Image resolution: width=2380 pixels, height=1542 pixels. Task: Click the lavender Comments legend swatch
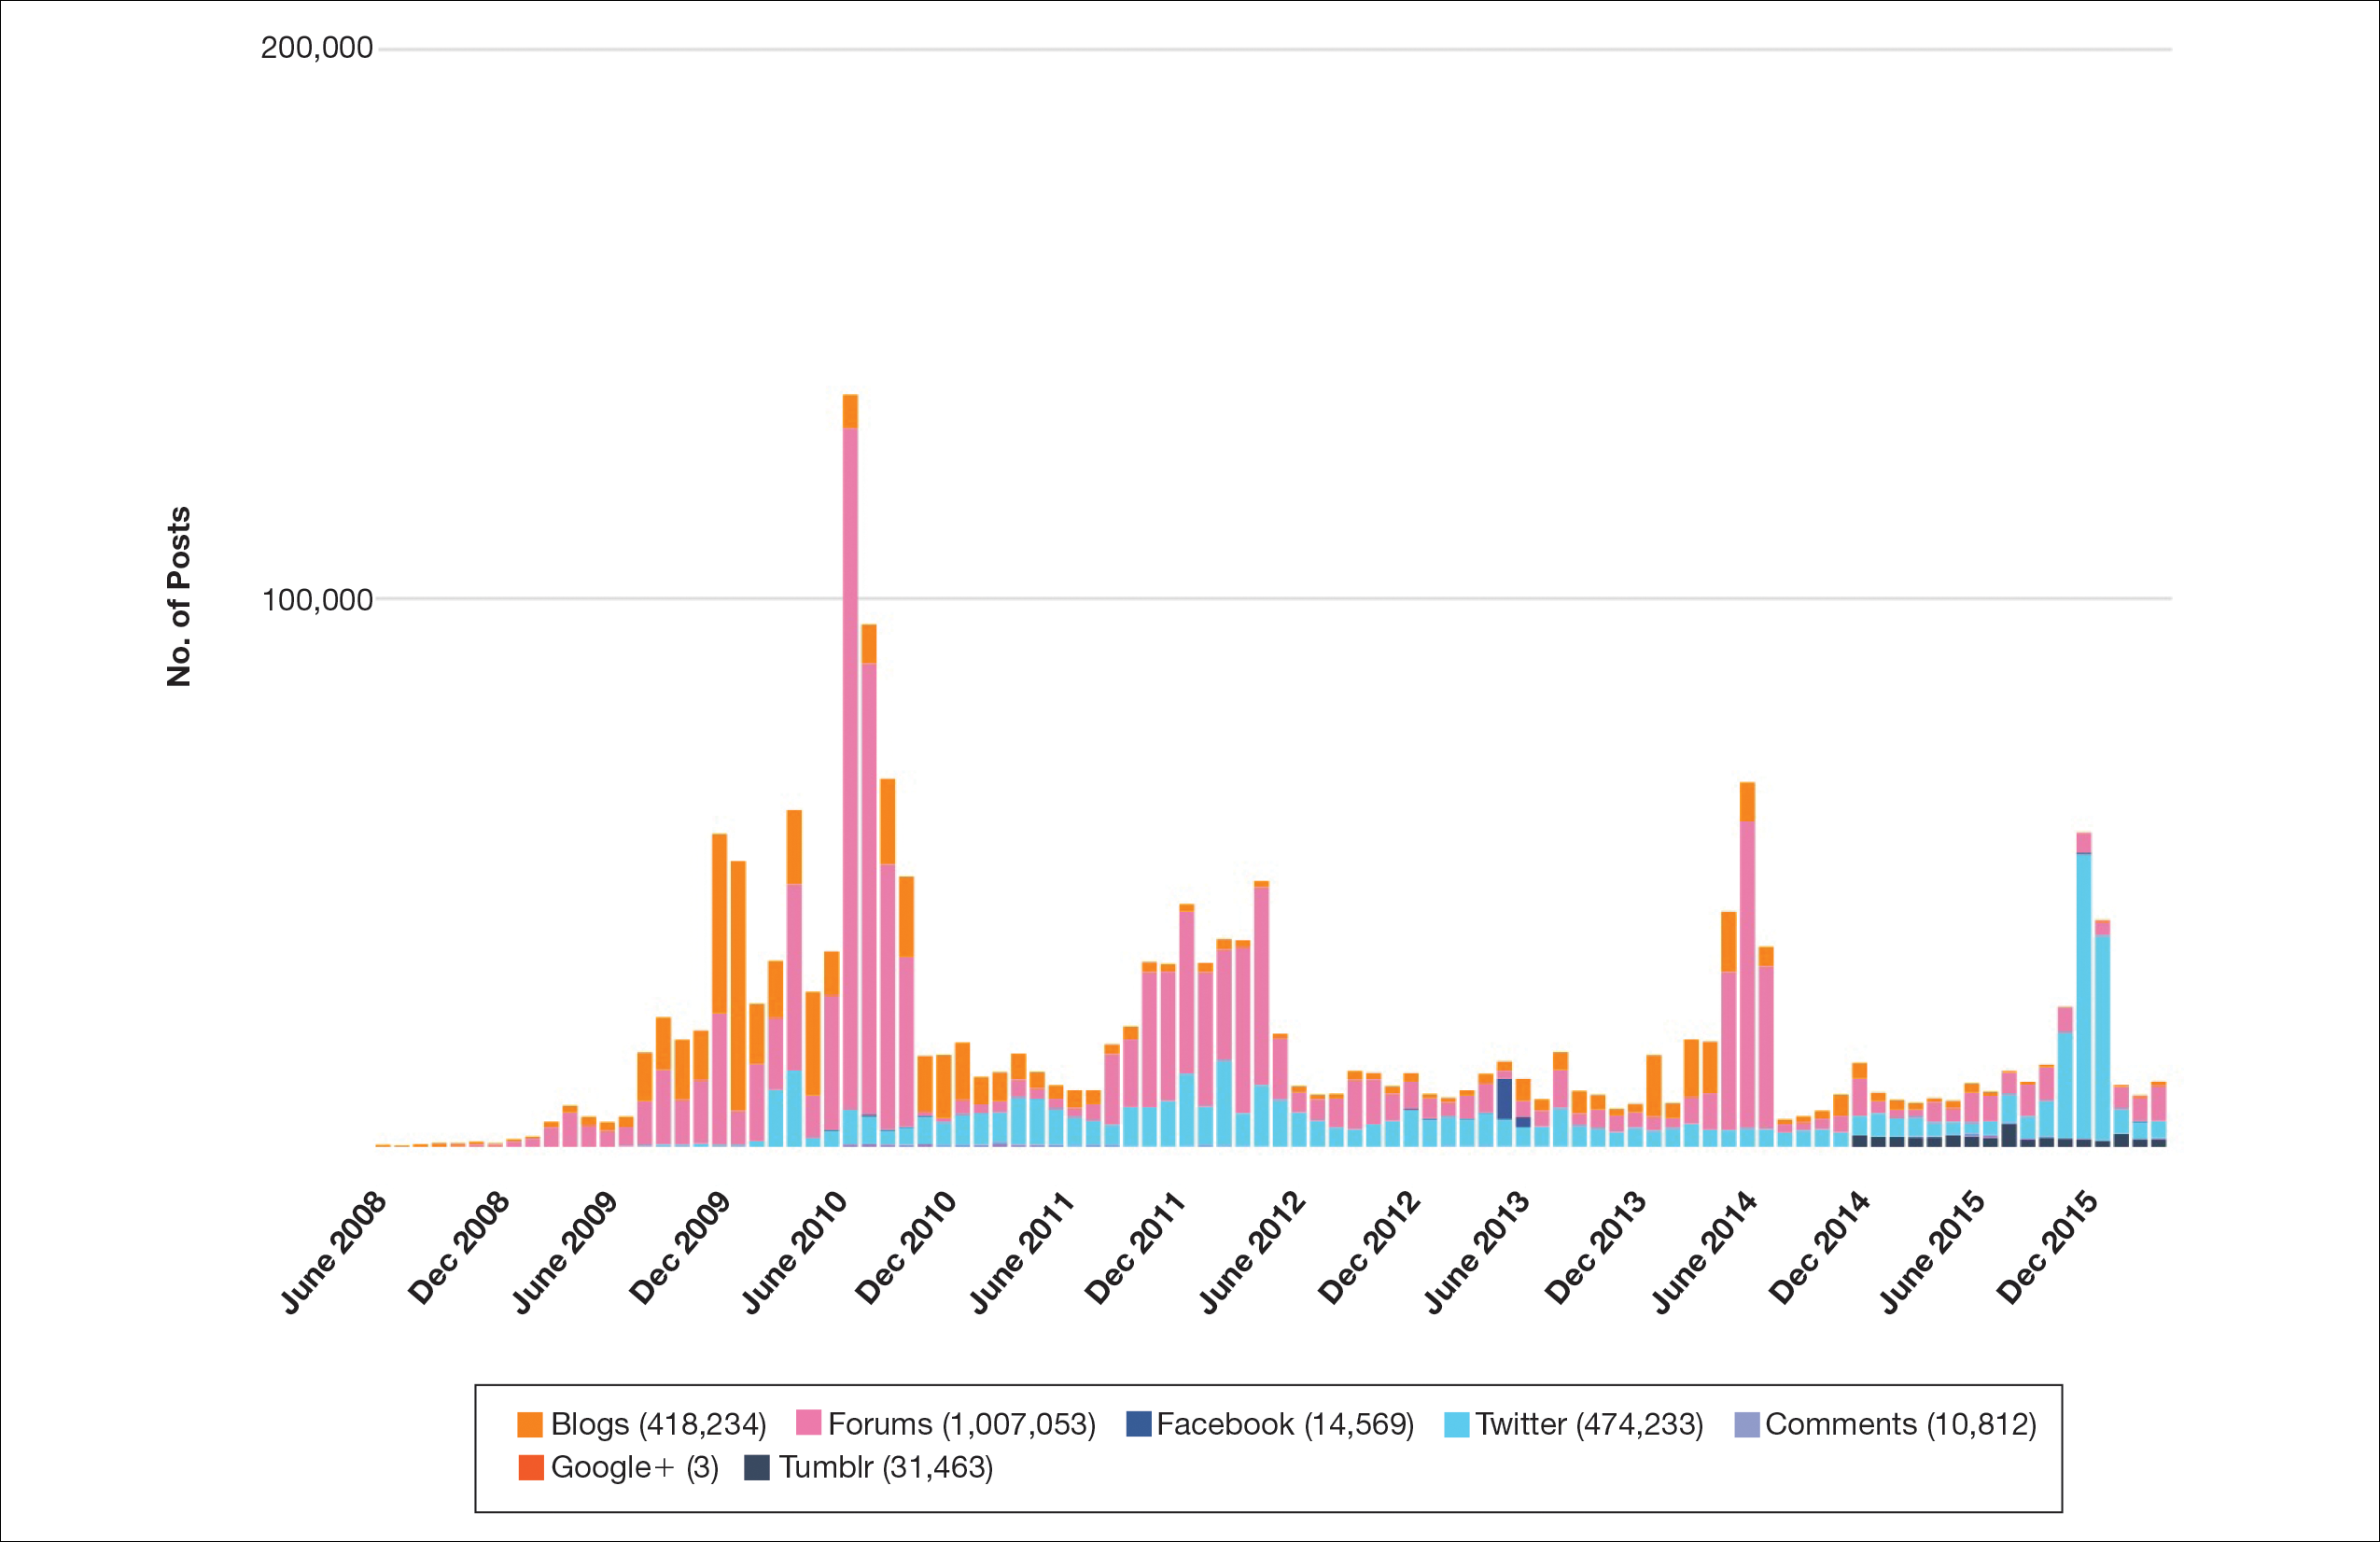tap(1747, 1424)
